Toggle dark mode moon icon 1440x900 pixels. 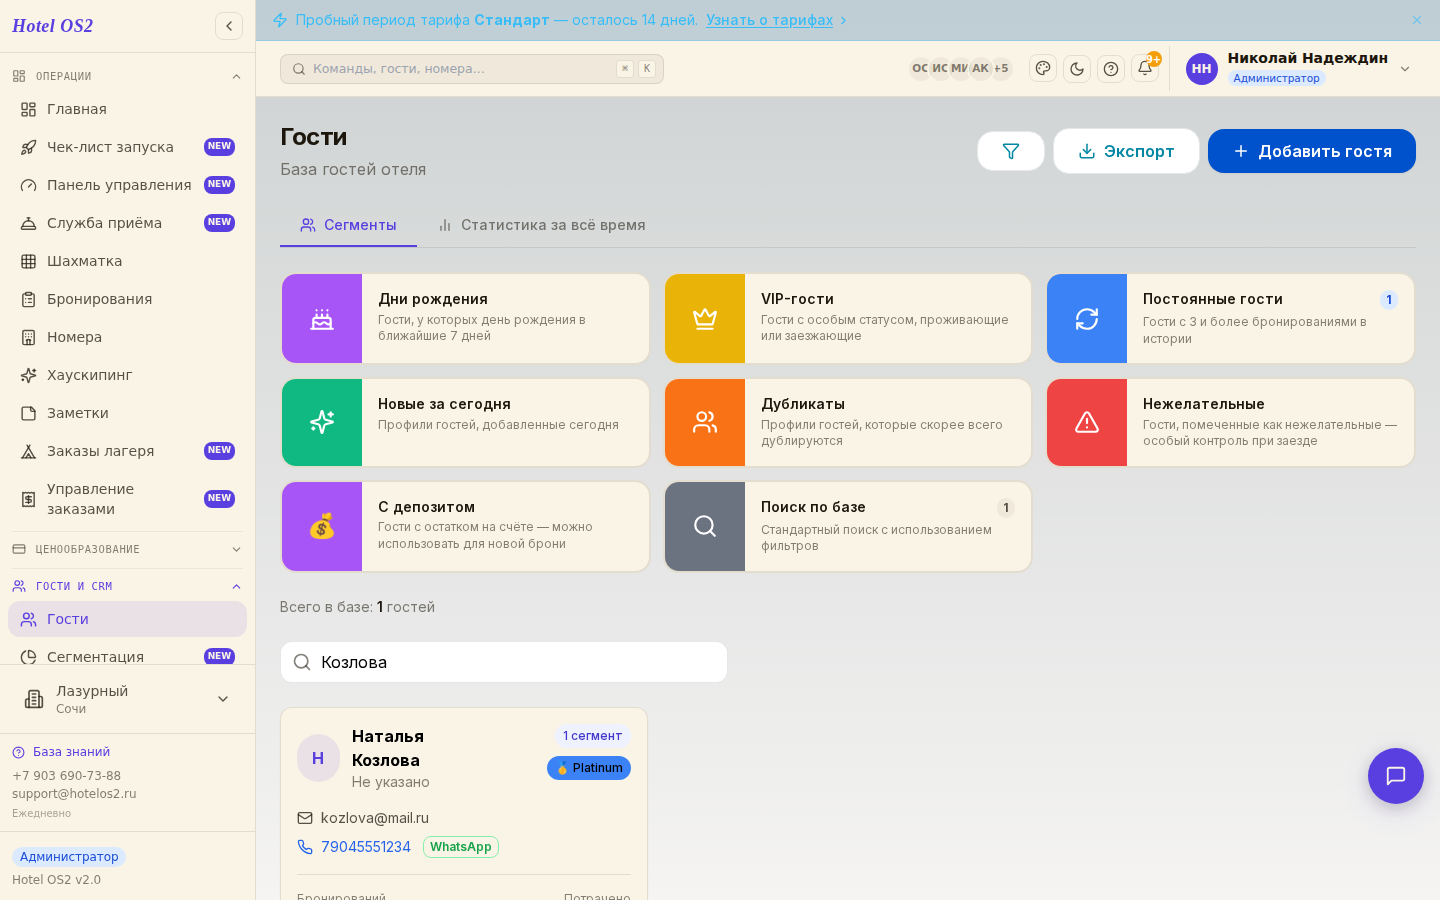pyautogui.click(x=1077, y=69)
